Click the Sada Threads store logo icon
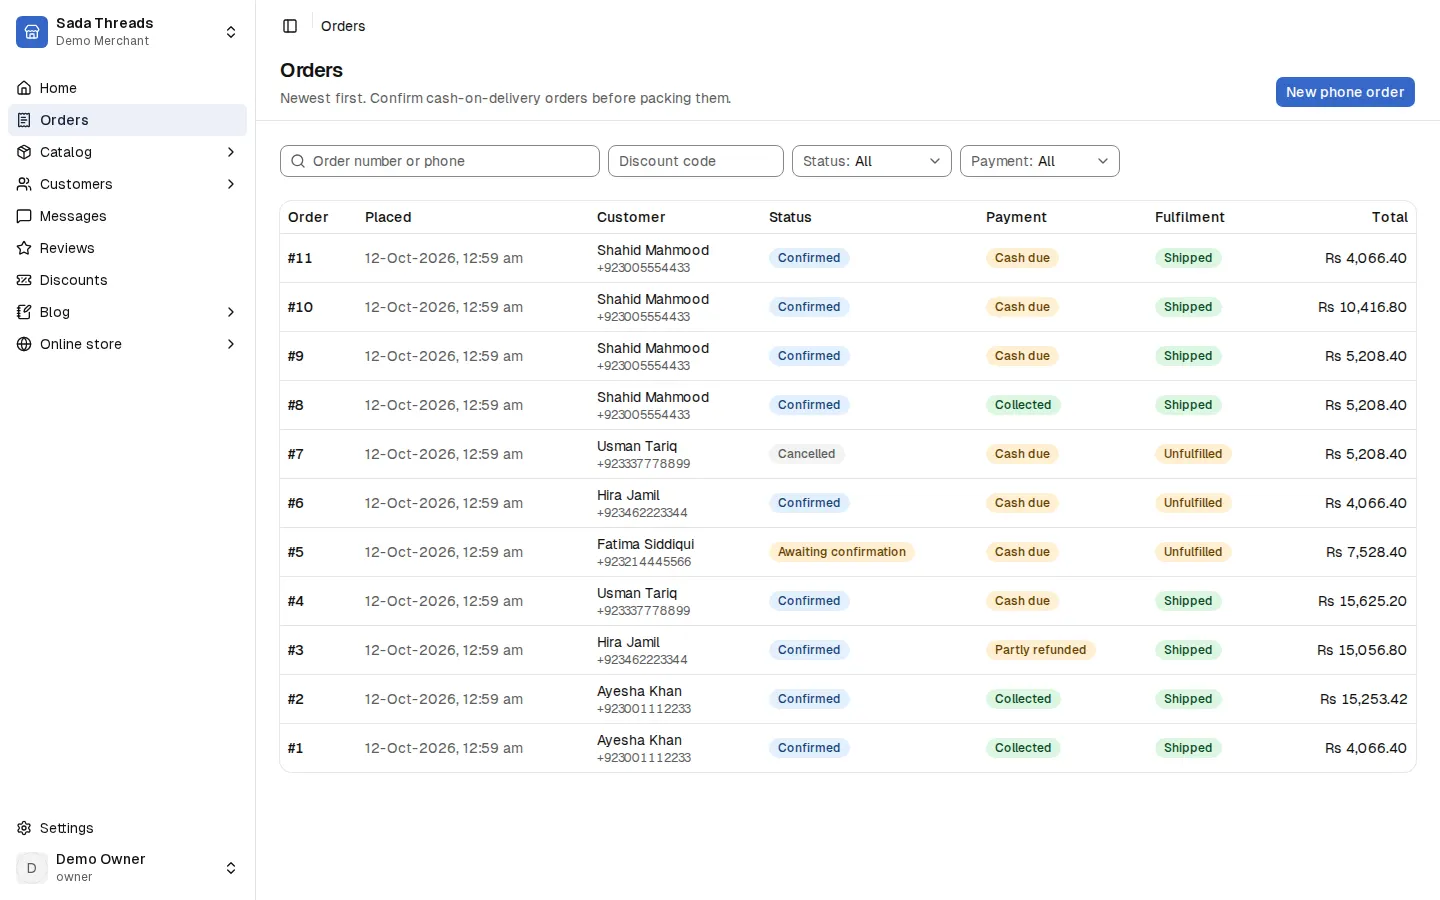The image size is (1440, 900). point(32,32)
